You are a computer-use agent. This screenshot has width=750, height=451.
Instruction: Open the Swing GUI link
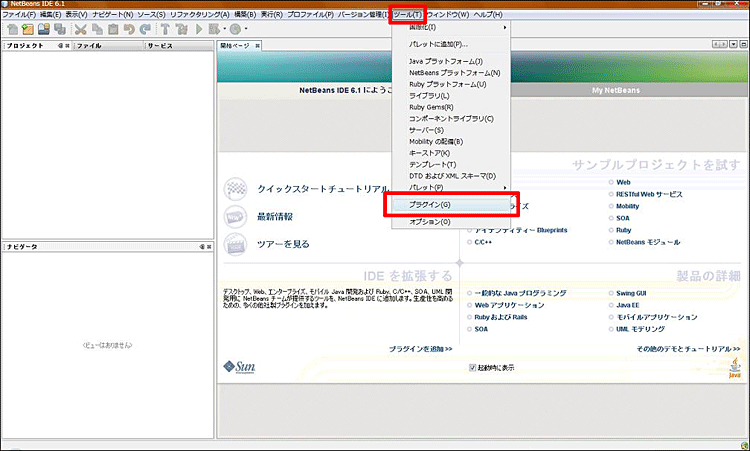click(x=631, y=293)
